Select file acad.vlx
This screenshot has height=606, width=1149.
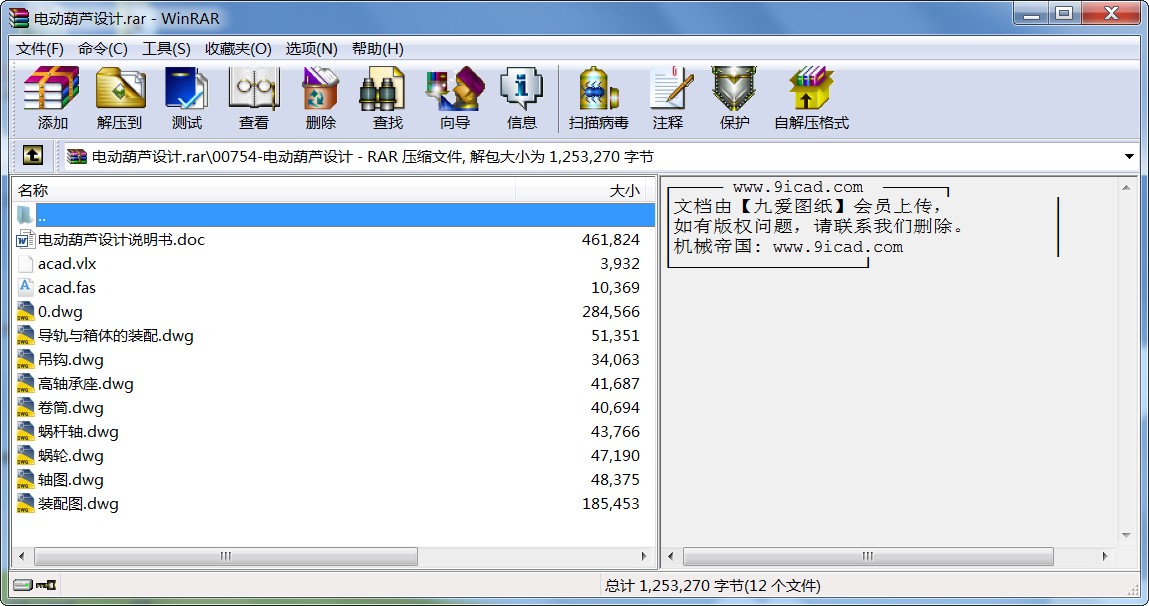pos(67,264)
